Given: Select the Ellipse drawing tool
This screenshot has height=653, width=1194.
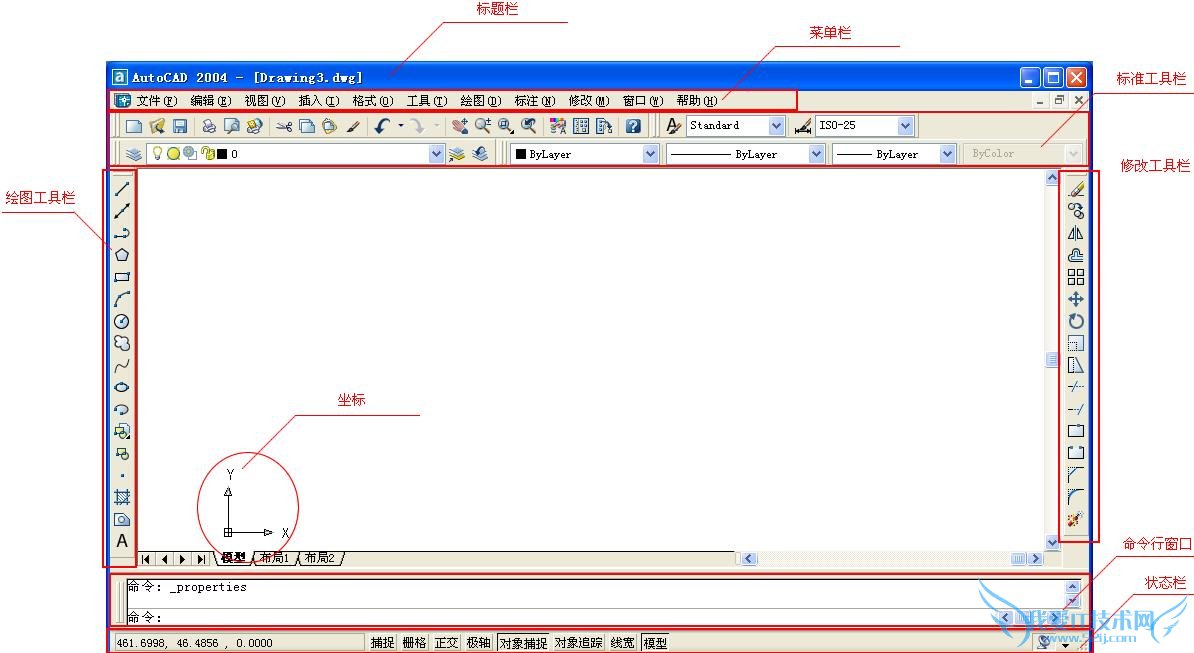Looking at the screenshot, I should pyautogui.click(x=122, y=387).
